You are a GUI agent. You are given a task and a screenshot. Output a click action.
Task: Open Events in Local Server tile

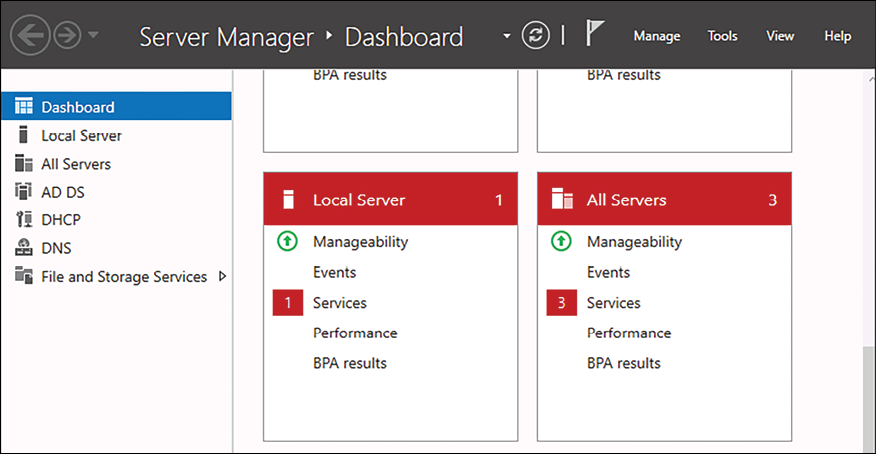[x=334, y=272]
